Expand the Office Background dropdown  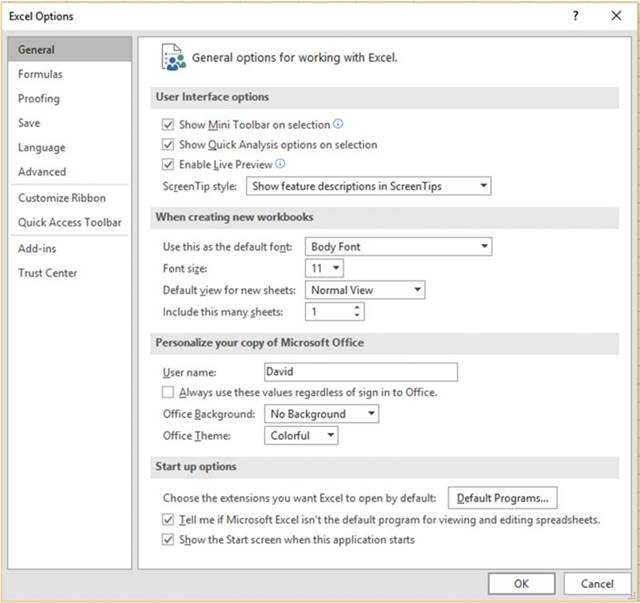coord(321,414)
